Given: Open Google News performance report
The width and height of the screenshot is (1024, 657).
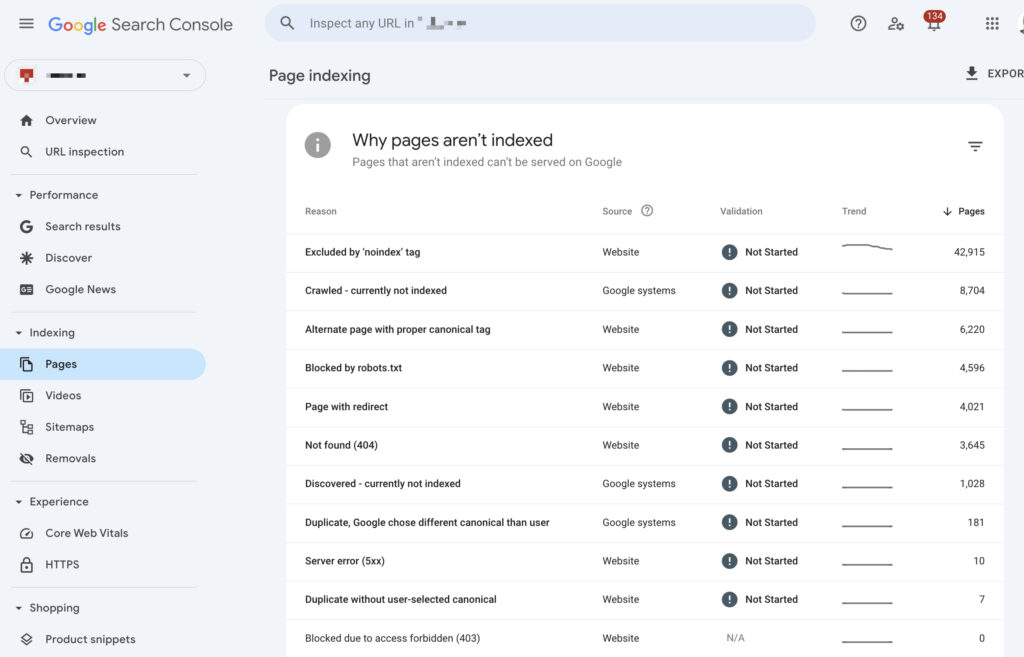Looking at the screenshot, I should 80,289.
